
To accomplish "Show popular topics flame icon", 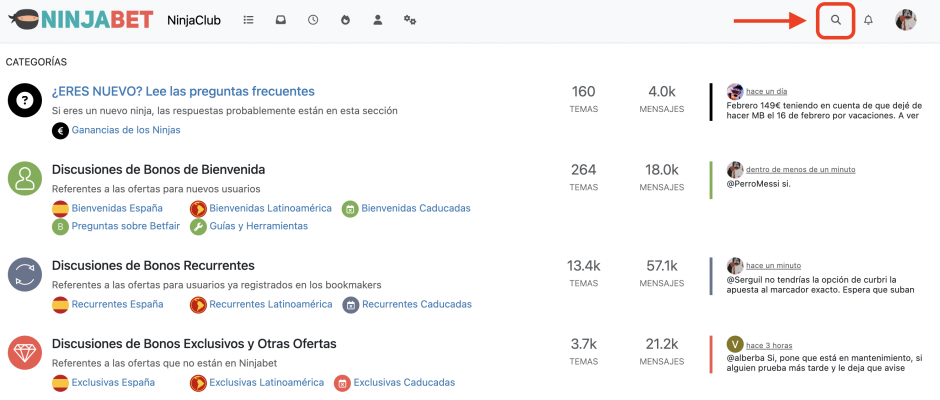I will pyautogui.click(x=345, y=20).
